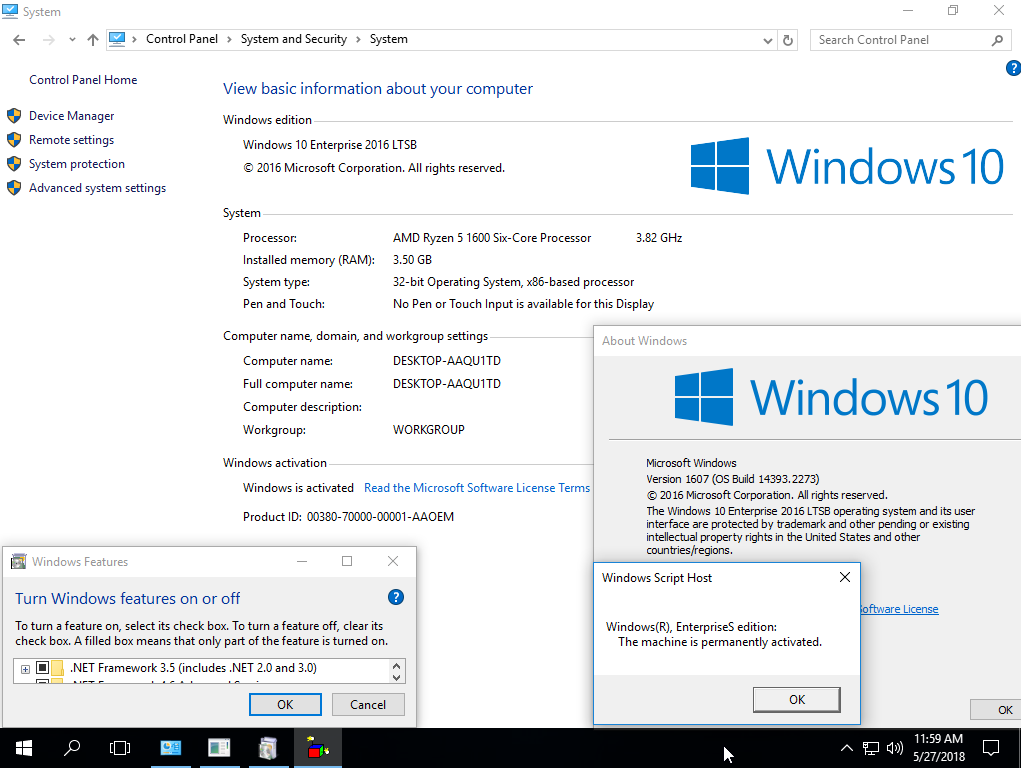Switch to the About Windows taskbar icon

coord(219,748)
